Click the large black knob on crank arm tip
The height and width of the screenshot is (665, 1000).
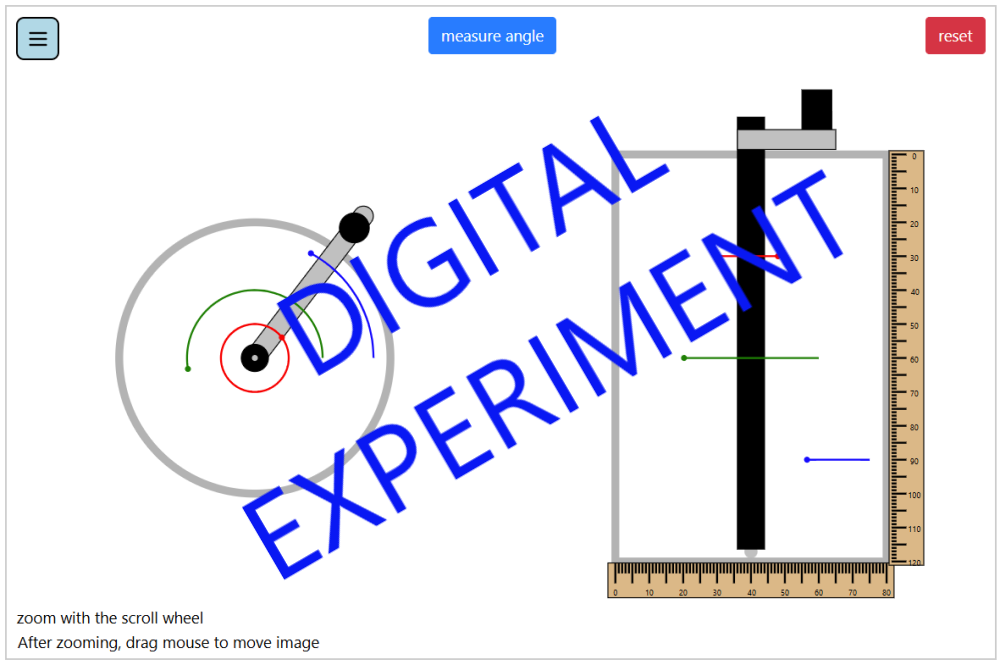point(354,228)
